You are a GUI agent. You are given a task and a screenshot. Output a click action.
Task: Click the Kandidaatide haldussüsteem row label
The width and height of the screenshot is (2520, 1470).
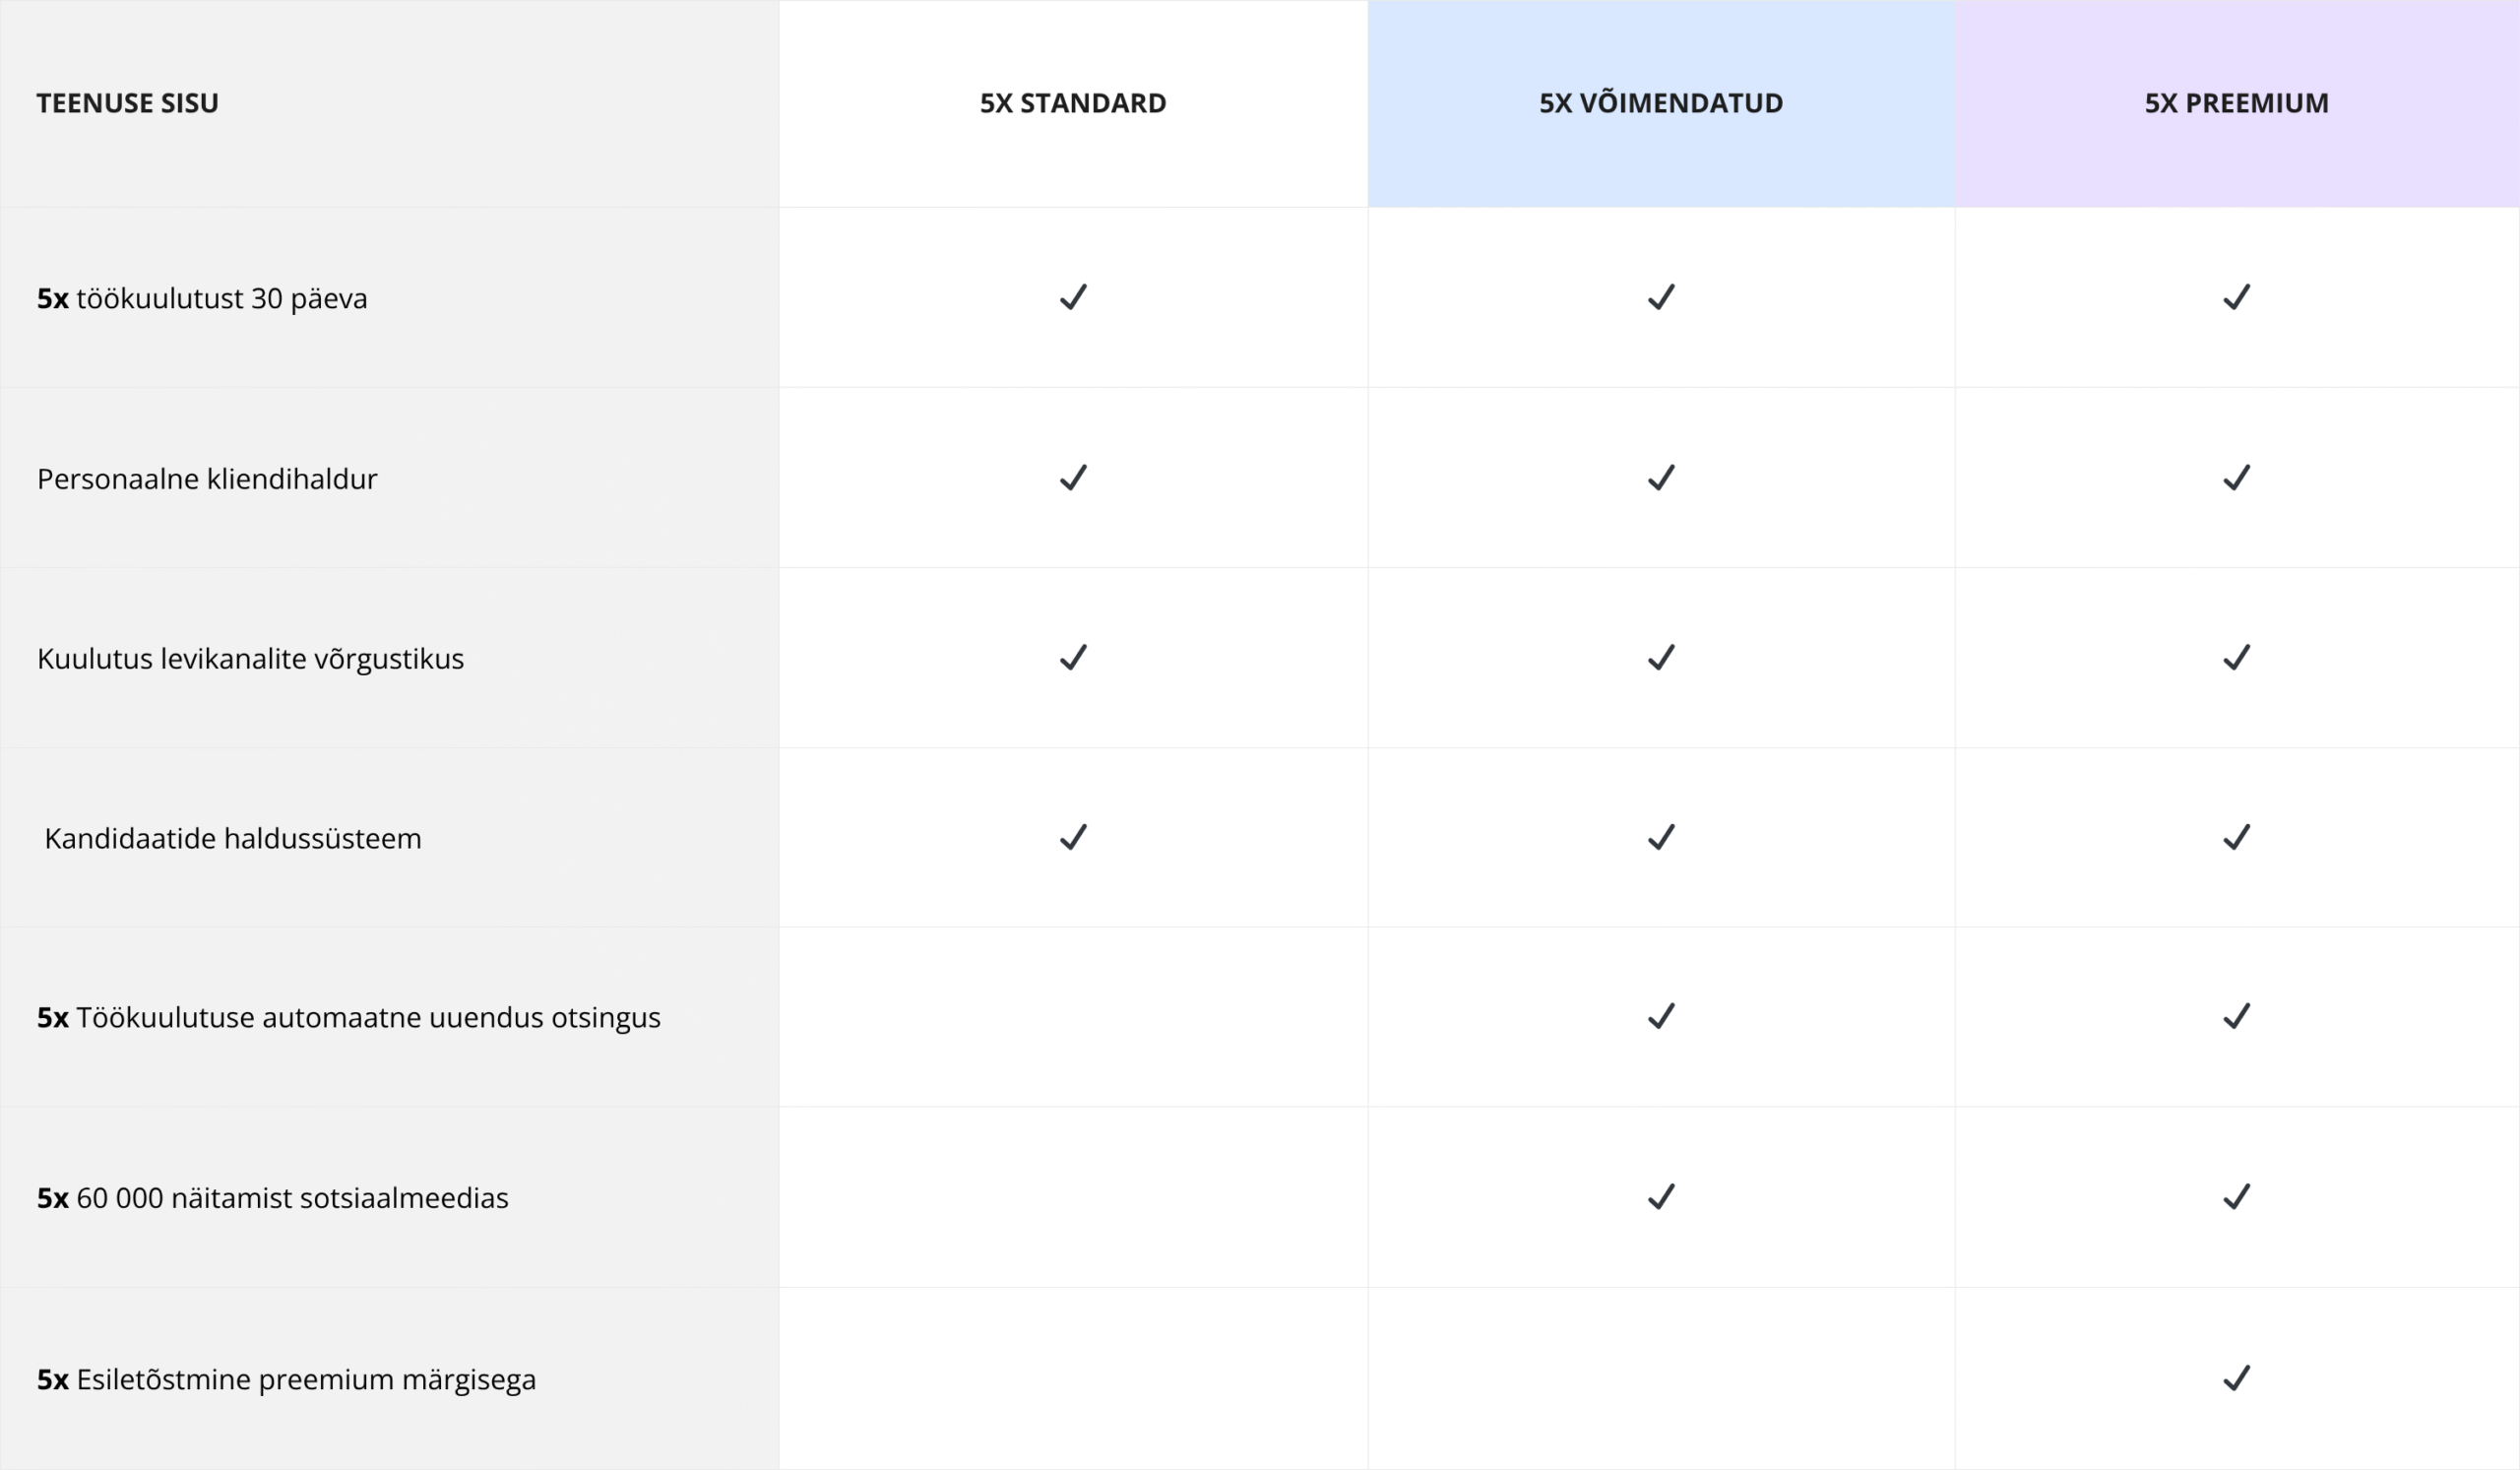[x=233, y=838]
